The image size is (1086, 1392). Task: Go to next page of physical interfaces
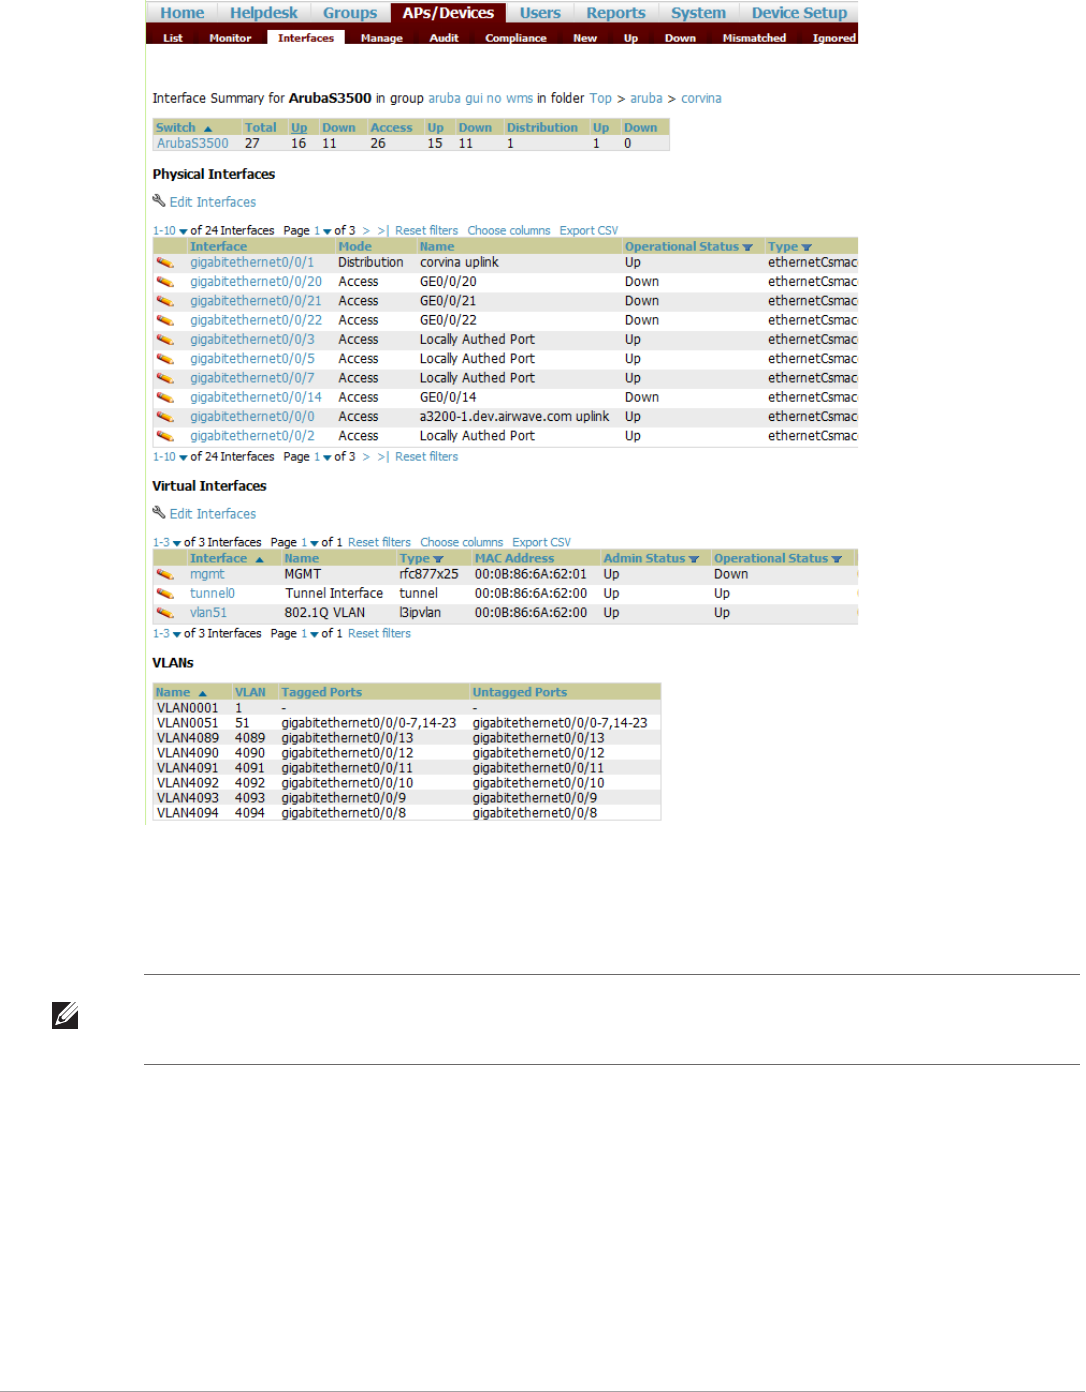coord(366,231)
